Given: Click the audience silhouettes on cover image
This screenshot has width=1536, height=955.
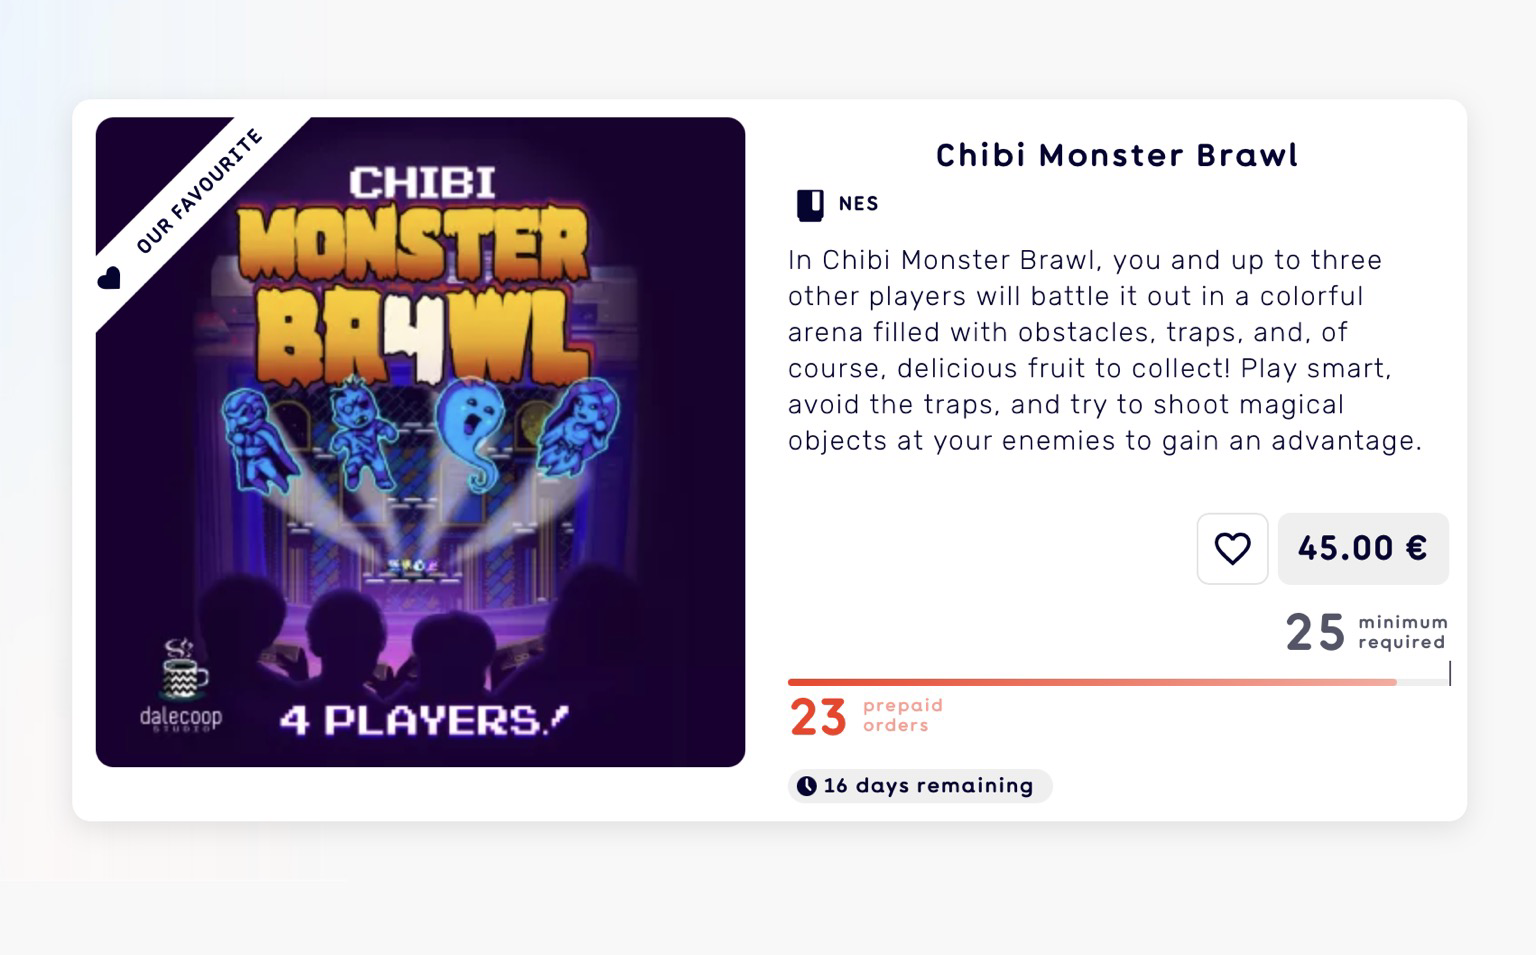Looking at the screenshot, I should [420, 630].
